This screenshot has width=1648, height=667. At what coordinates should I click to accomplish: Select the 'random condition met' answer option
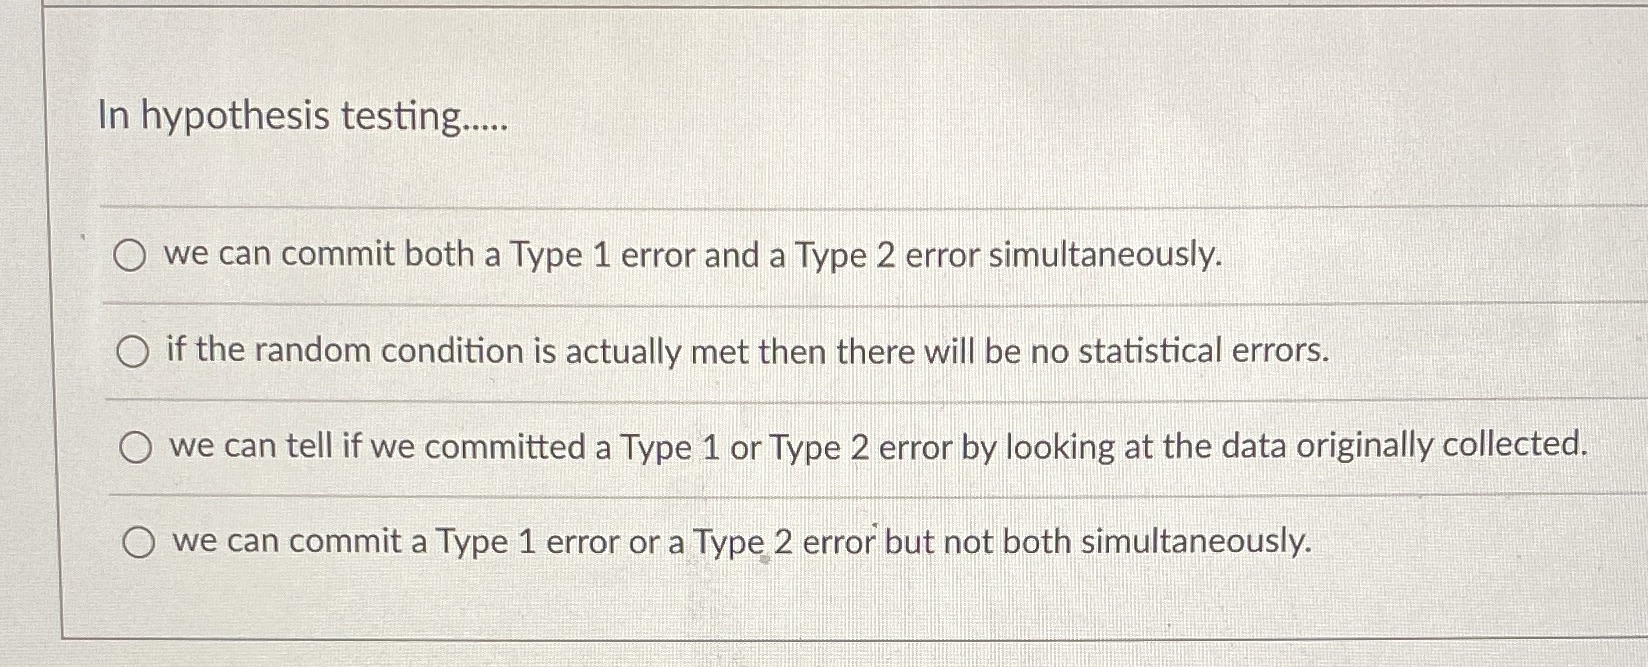point(133,351)
